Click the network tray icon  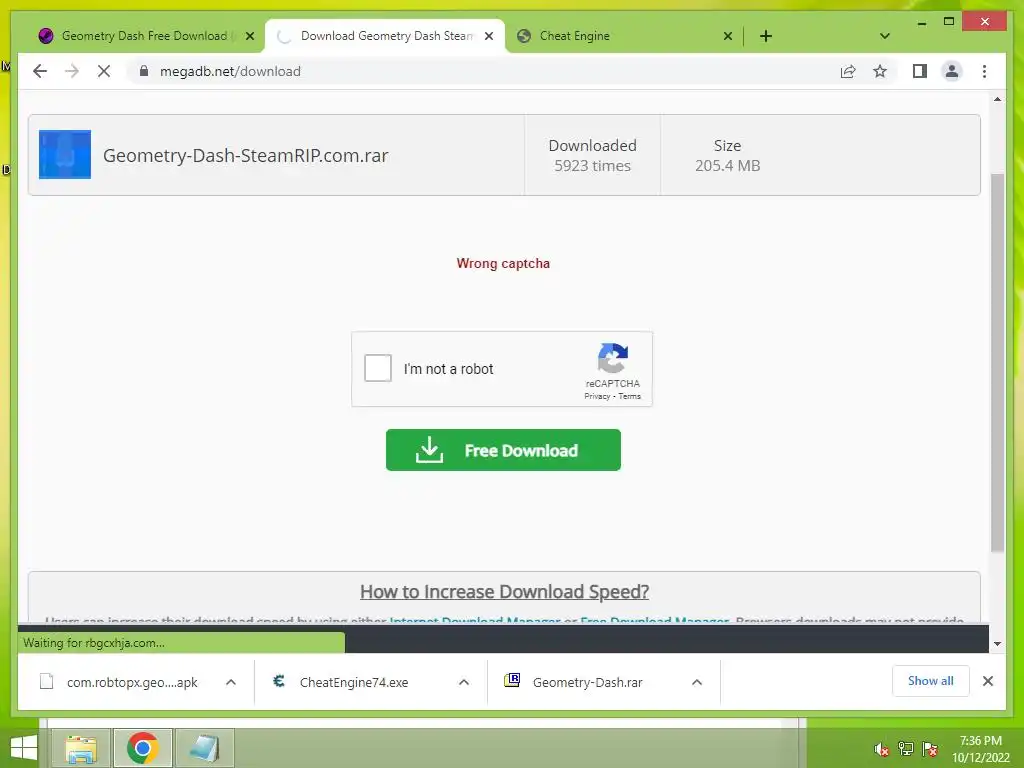pyautogui.click(x=906, y=749)
